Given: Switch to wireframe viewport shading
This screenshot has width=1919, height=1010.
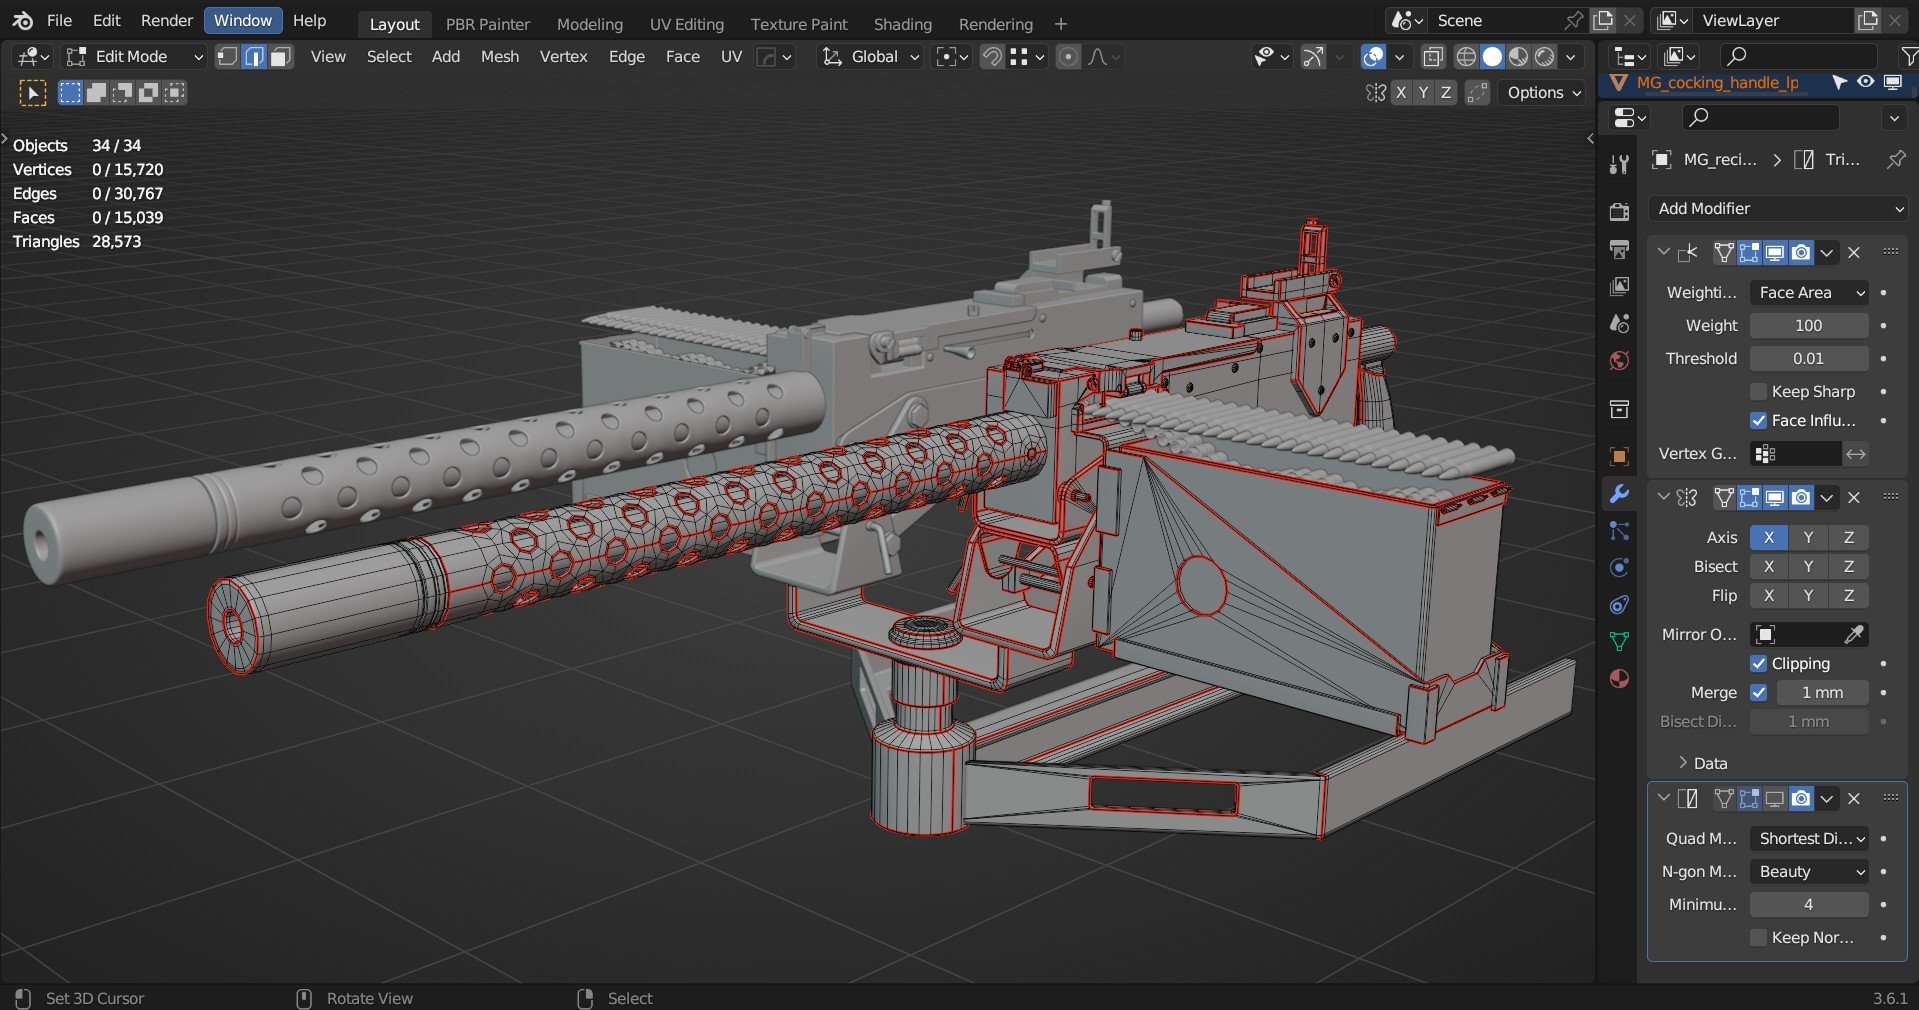Looking at the screenshot, I should click(x=1466, y=57).
